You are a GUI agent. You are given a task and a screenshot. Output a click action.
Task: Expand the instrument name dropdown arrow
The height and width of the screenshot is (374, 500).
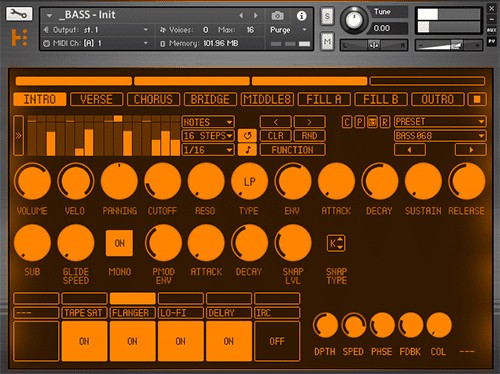pyautogui.click(x=49, y=16)
